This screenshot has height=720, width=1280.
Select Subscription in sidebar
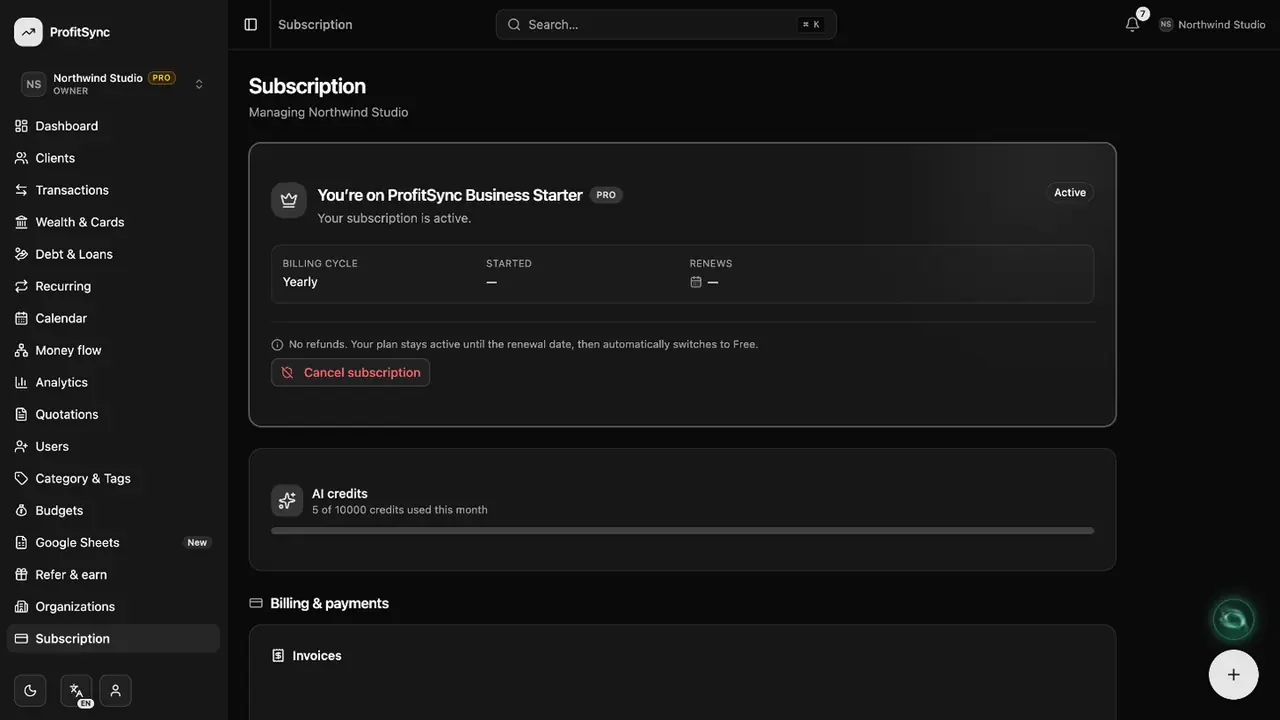[113, 638]
